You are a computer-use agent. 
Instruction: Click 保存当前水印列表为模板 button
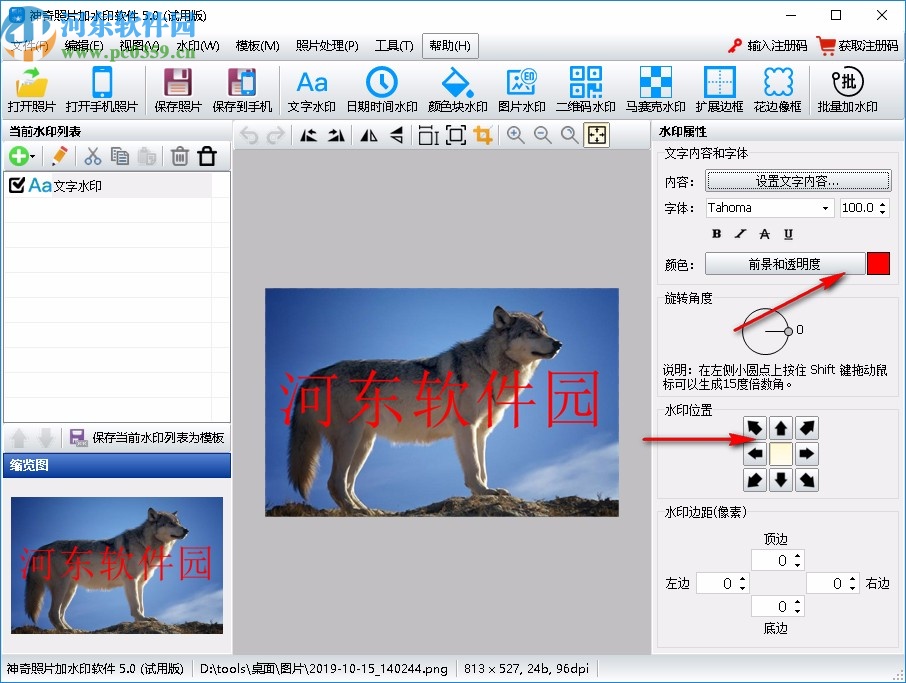coord(147,437)
